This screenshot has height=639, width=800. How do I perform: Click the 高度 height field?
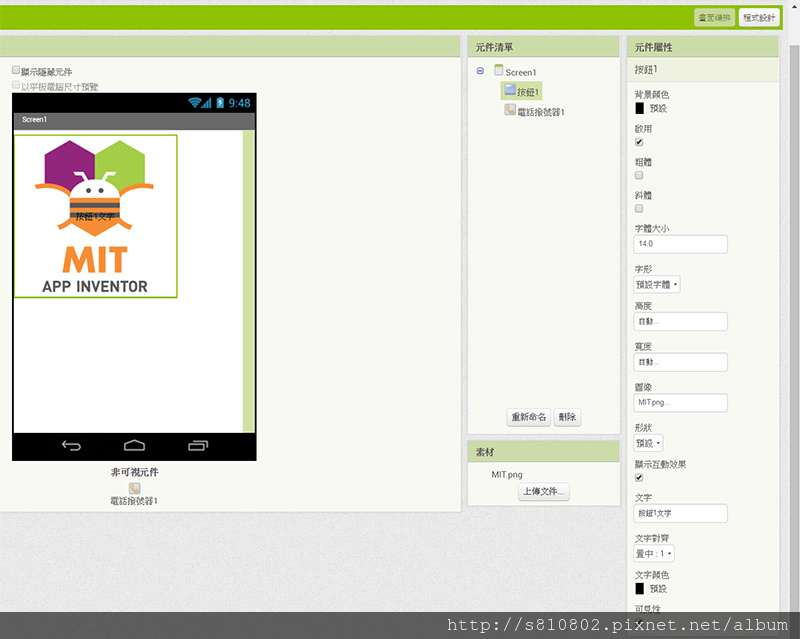click(681, 322)
